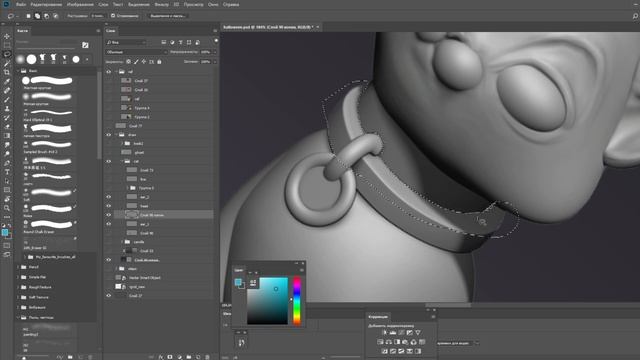This screenshot has height=360, width=640.
Task: Add an Invert adjustment icon
Action: pos(384,351)
